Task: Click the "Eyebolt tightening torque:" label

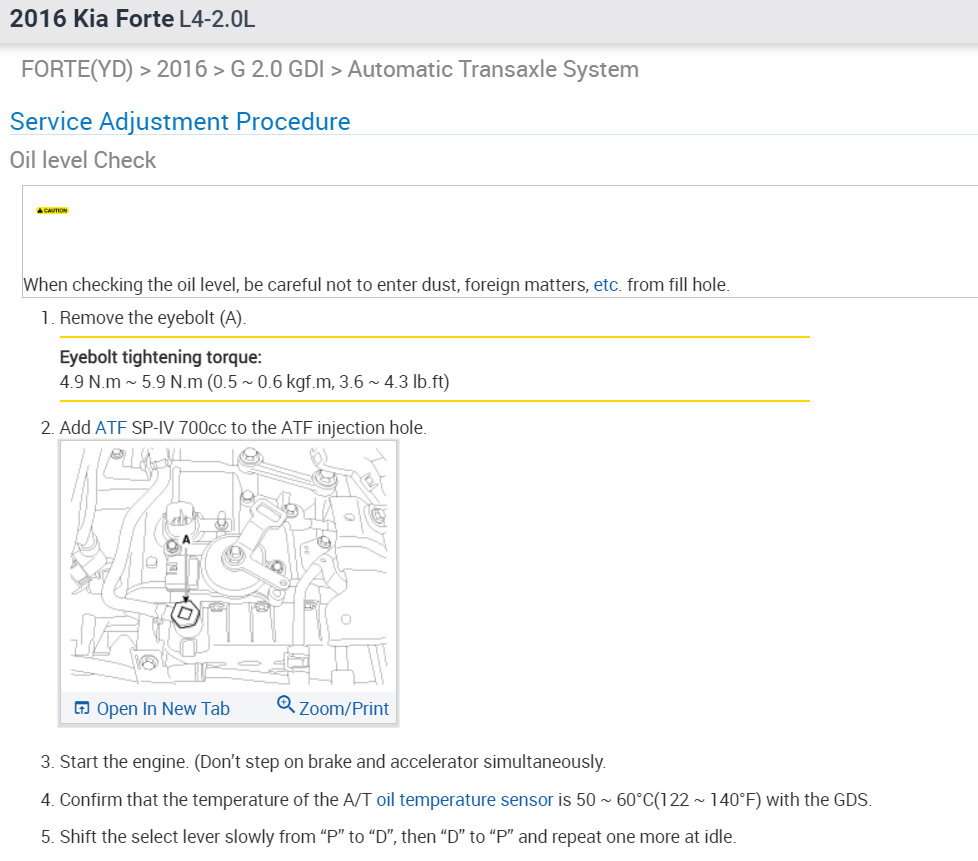Action: pyautogui.click(x=161, y=357)
